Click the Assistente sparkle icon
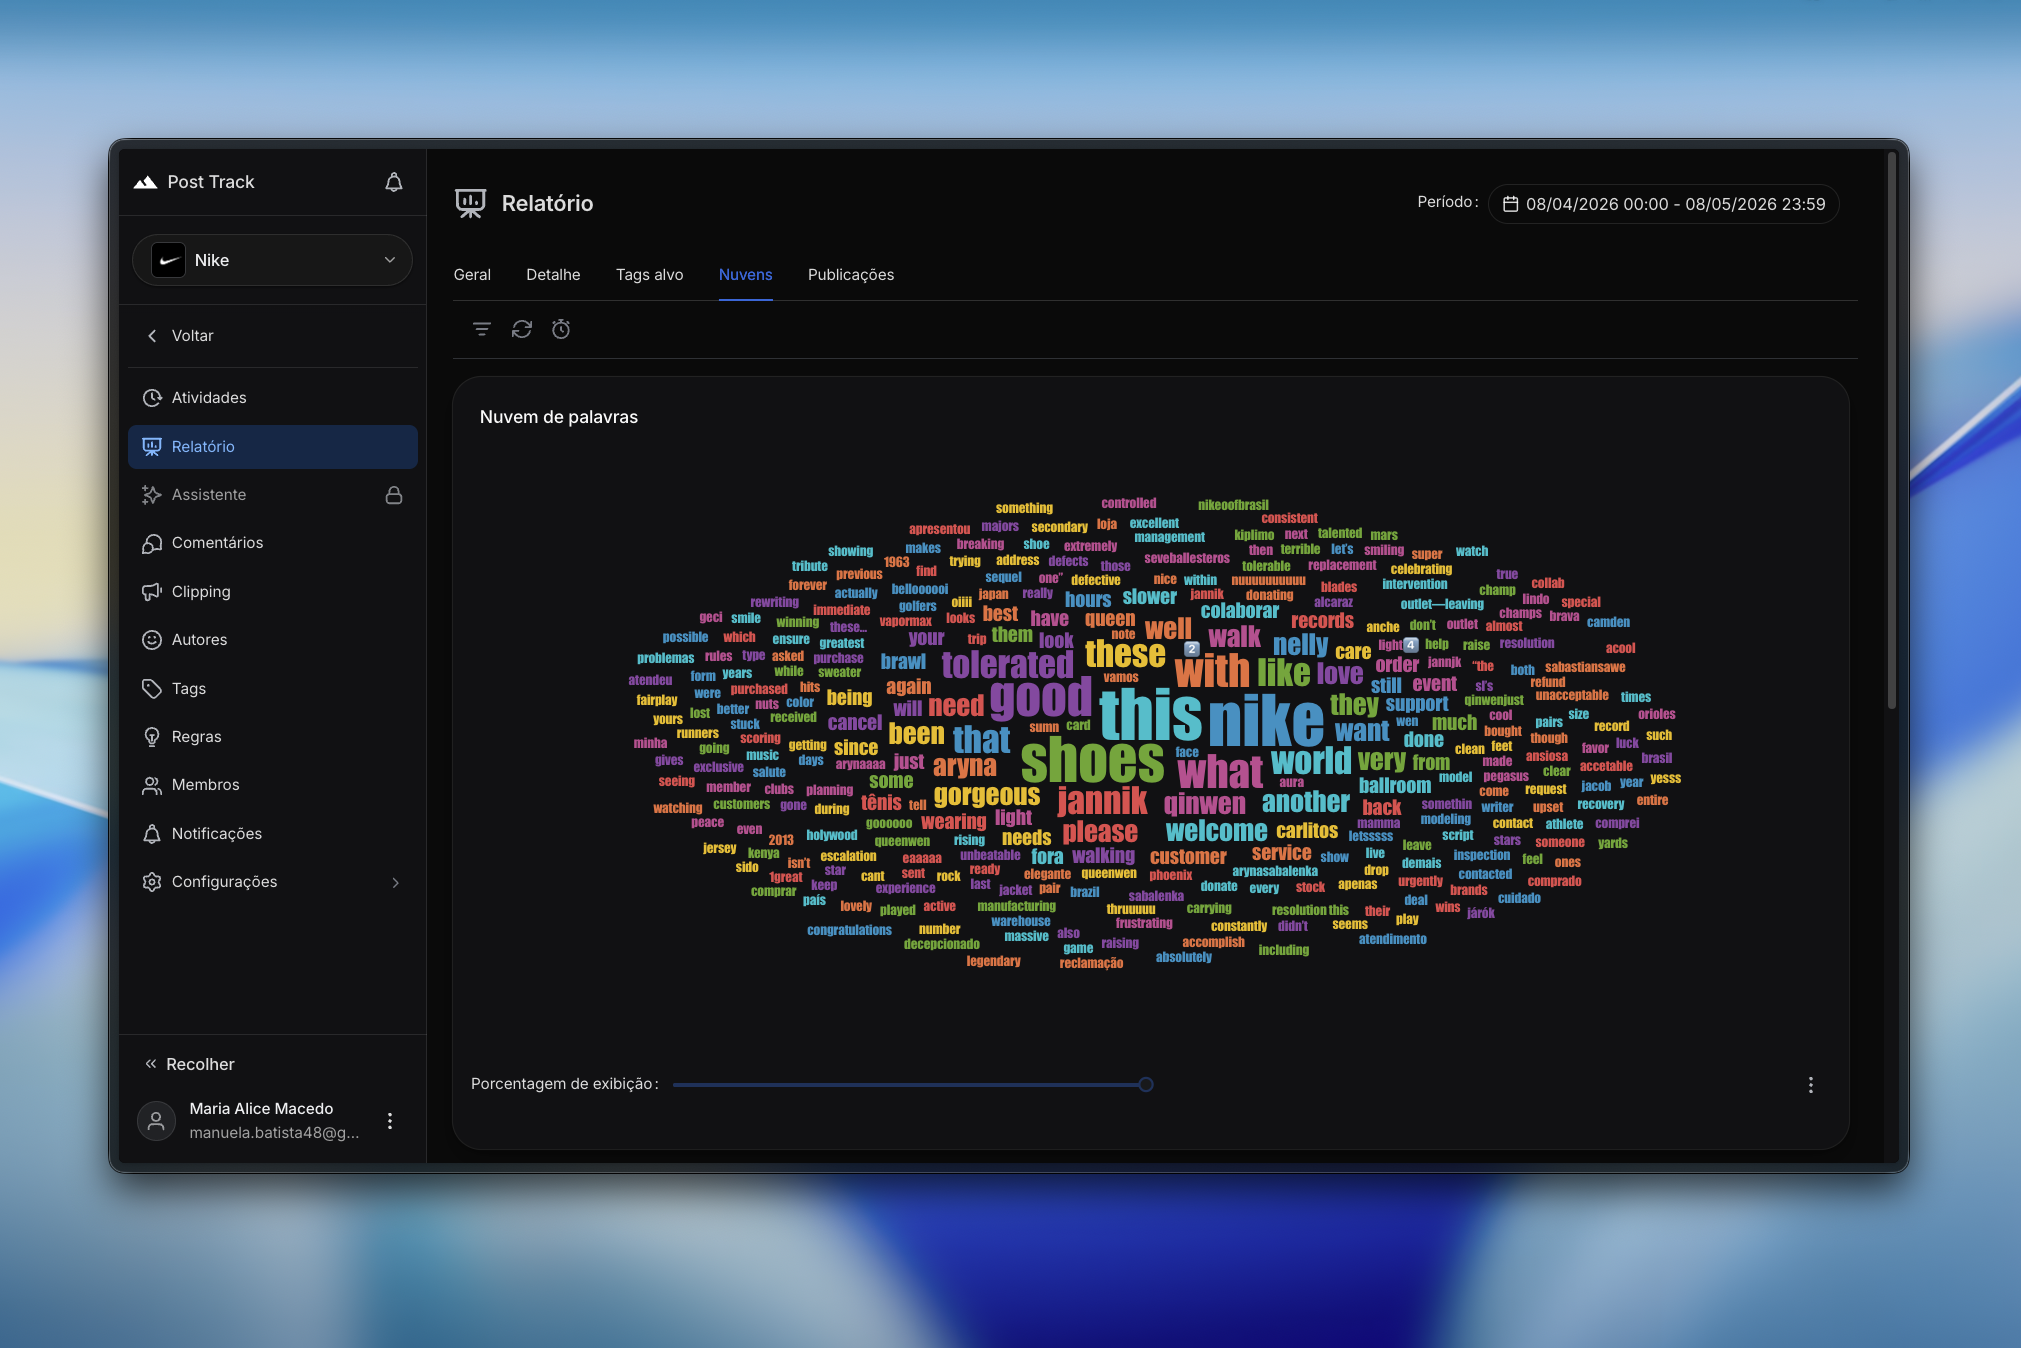 [x=152, y=495]
